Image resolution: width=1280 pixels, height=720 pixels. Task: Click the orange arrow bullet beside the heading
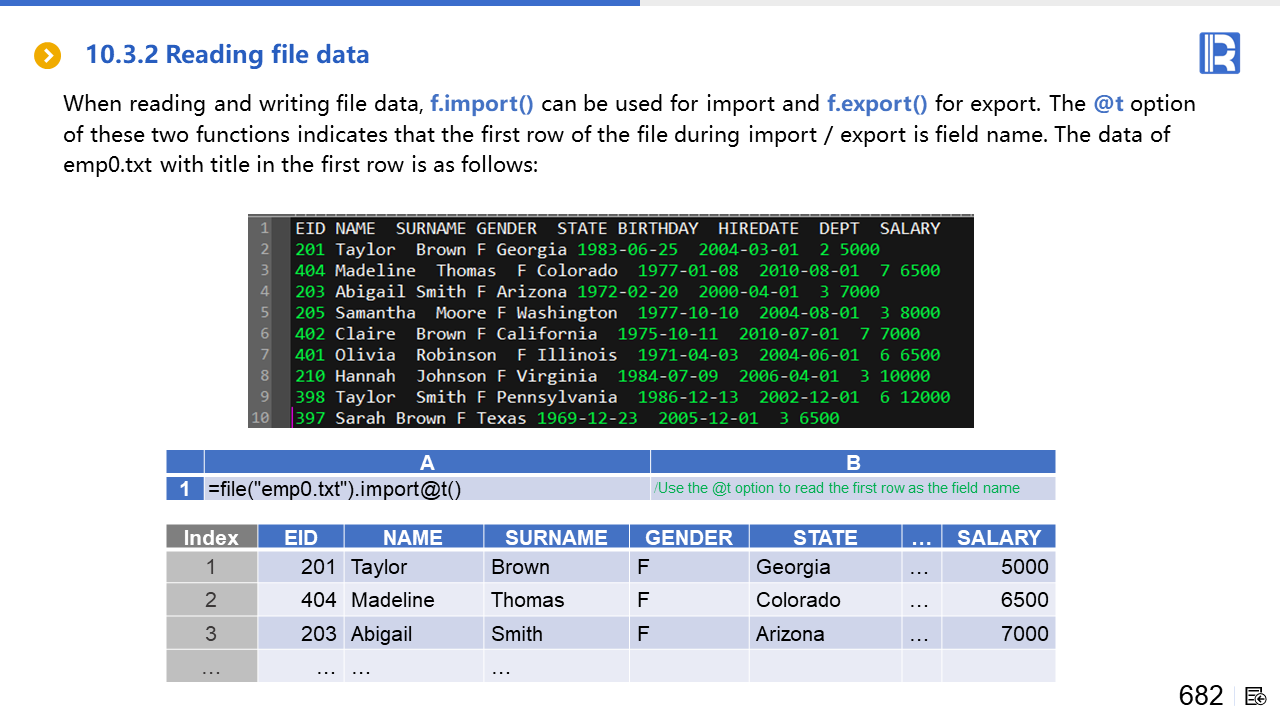click(x=47, y=56)
